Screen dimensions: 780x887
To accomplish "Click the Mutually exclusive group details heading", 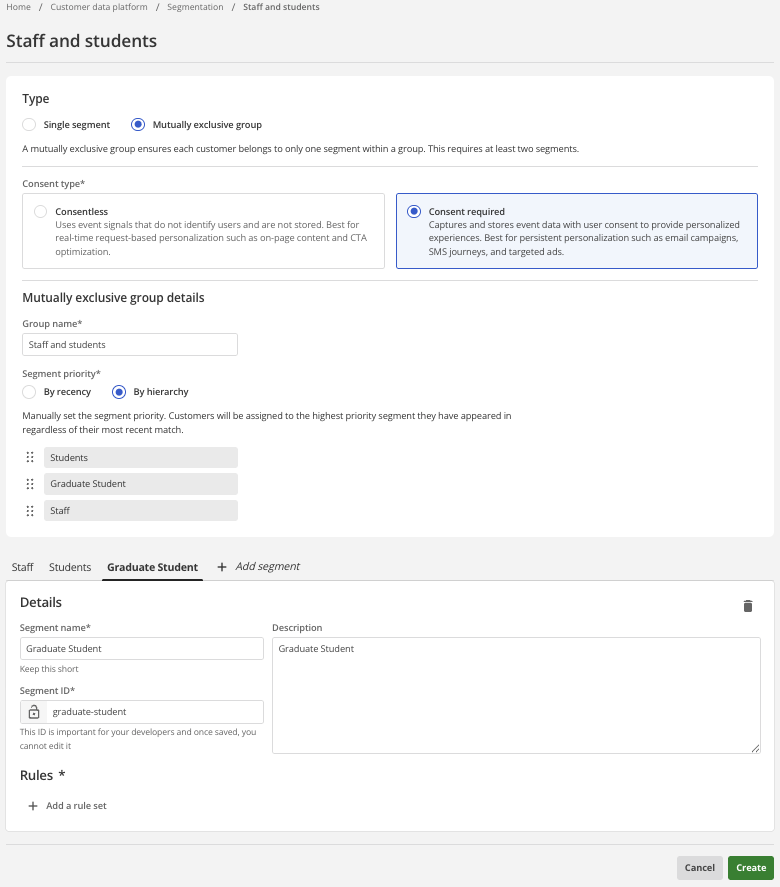I will (113, 298).
